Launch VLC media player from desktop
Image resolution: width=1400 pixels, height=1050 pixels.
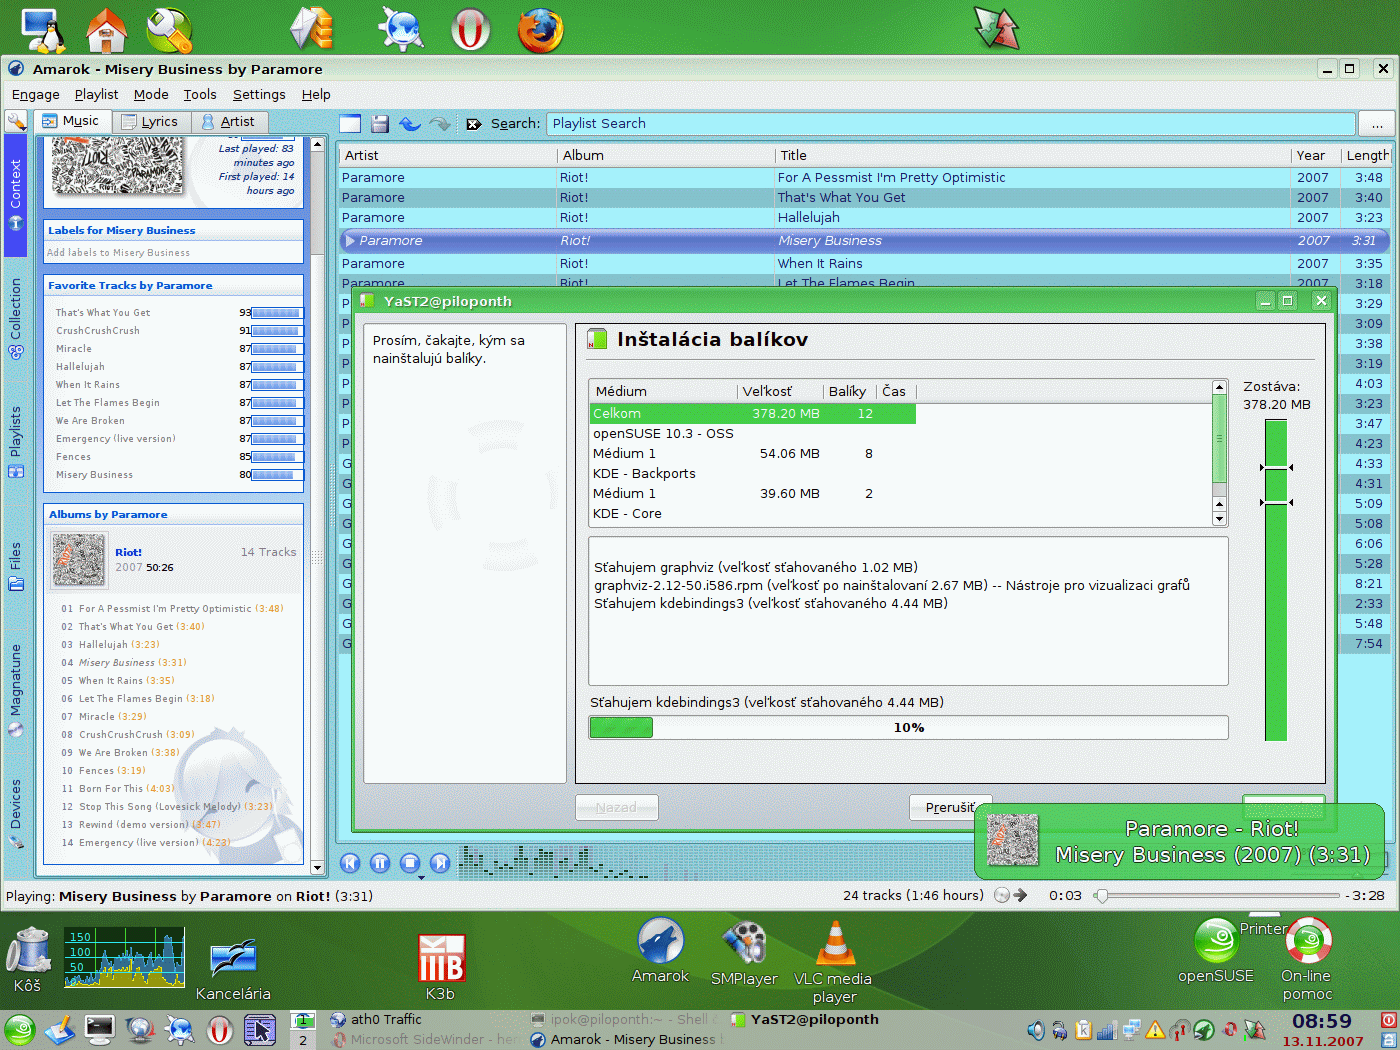834,961
